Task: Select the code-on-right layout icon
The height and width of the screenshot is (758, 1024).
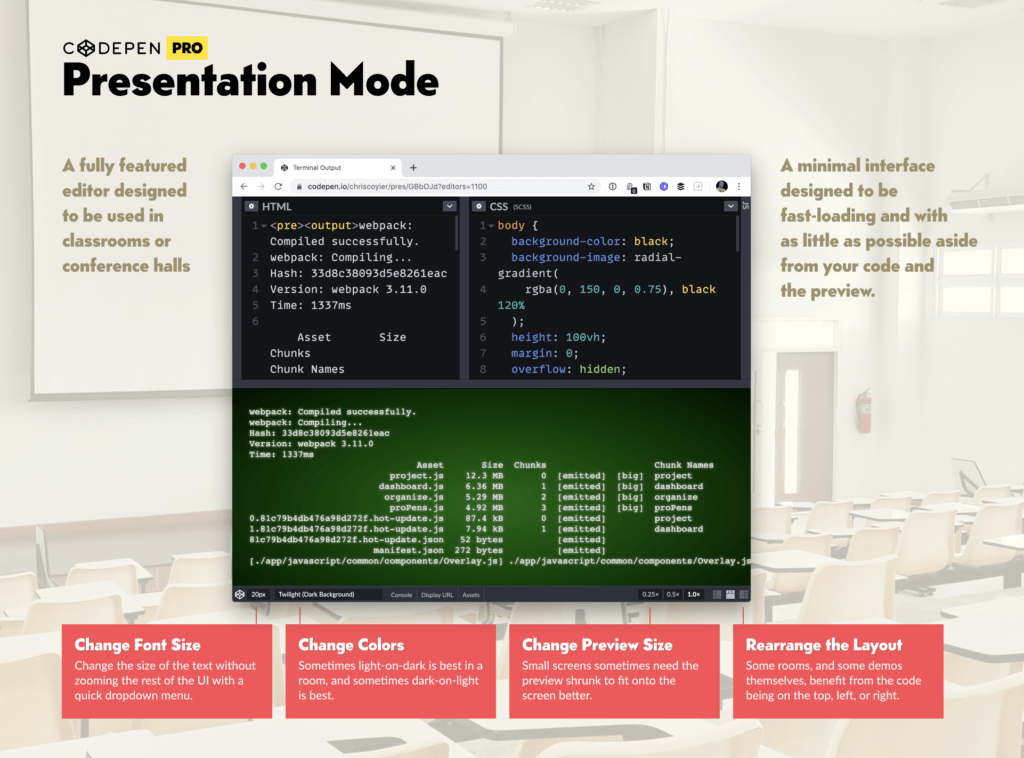Action: [x=744, y=594]
